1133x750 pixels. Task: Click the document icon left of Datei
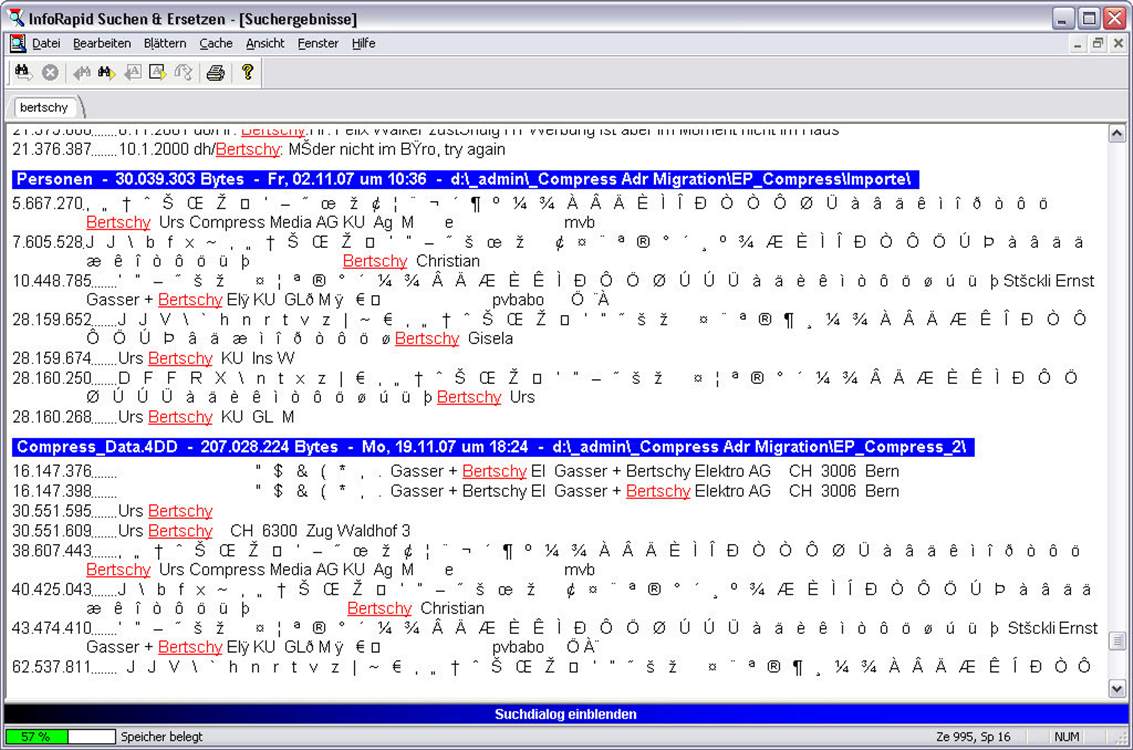[17, 43]
